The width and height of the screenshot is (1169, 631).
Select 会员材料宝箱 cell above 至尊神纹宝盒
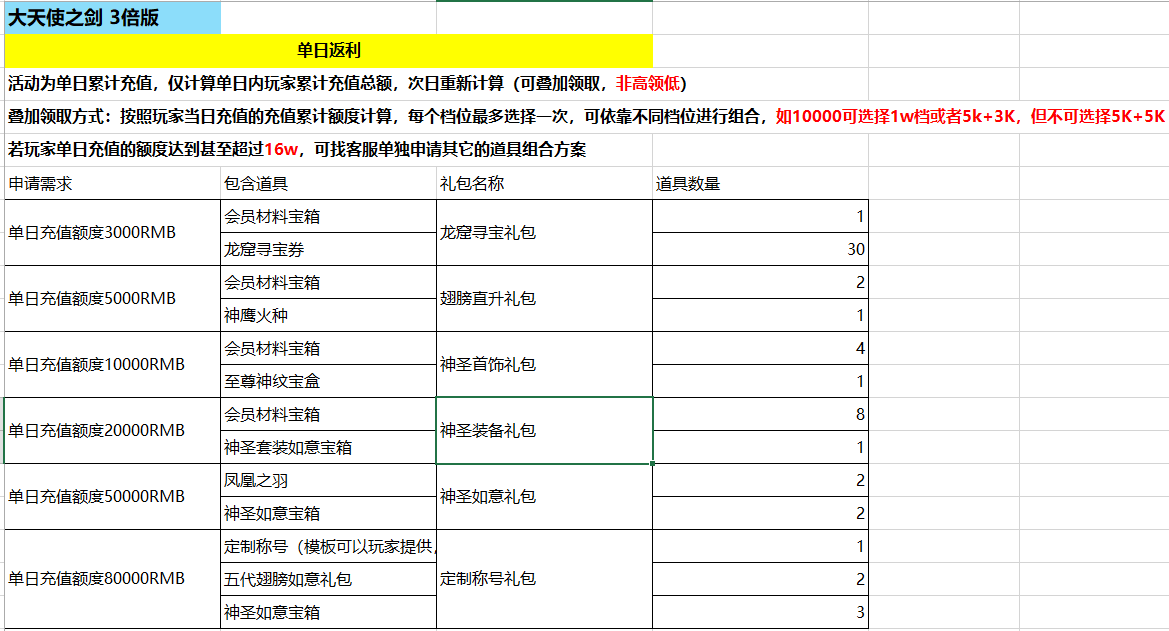tap(329, 348)
